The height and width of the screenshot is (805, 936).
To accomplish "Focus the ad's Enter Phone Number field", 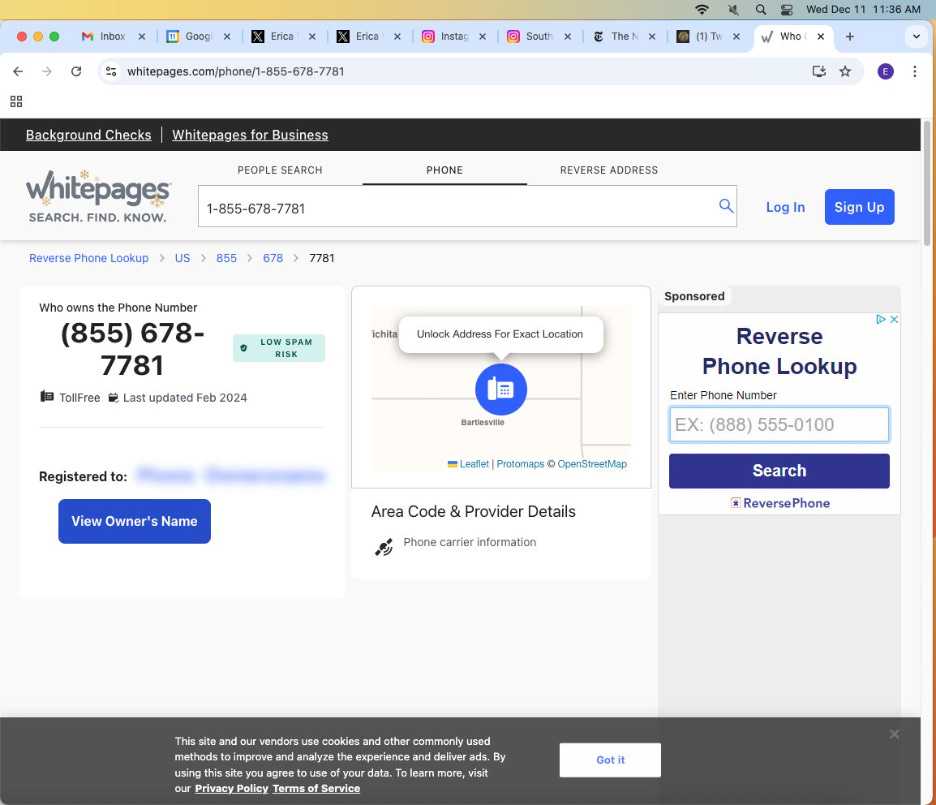I will [779, 424].
